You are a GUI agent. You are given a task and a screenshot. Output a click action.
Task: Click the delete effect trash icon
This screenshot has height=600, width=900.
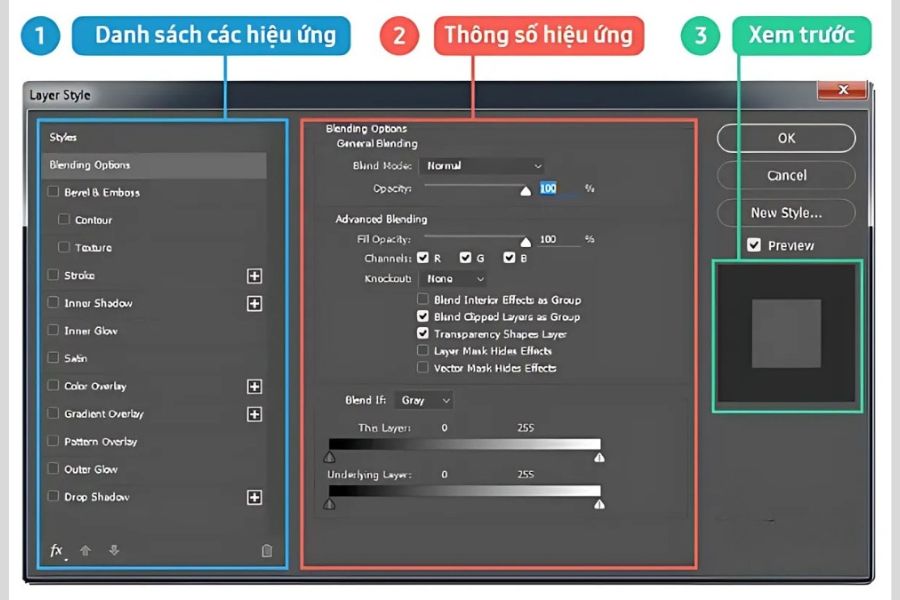coord(267,550)
